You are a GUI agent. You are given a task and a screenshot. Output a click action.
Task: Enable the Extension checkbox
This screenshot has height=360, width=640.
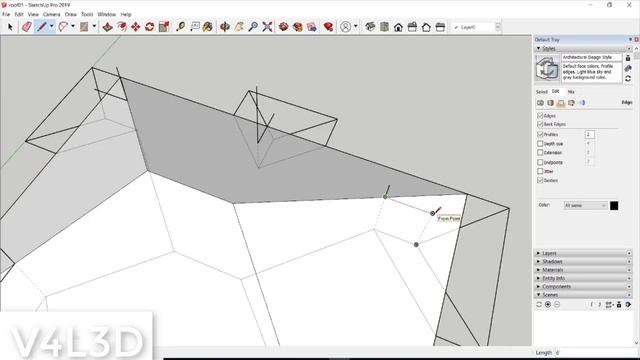(x=540, y=153)
